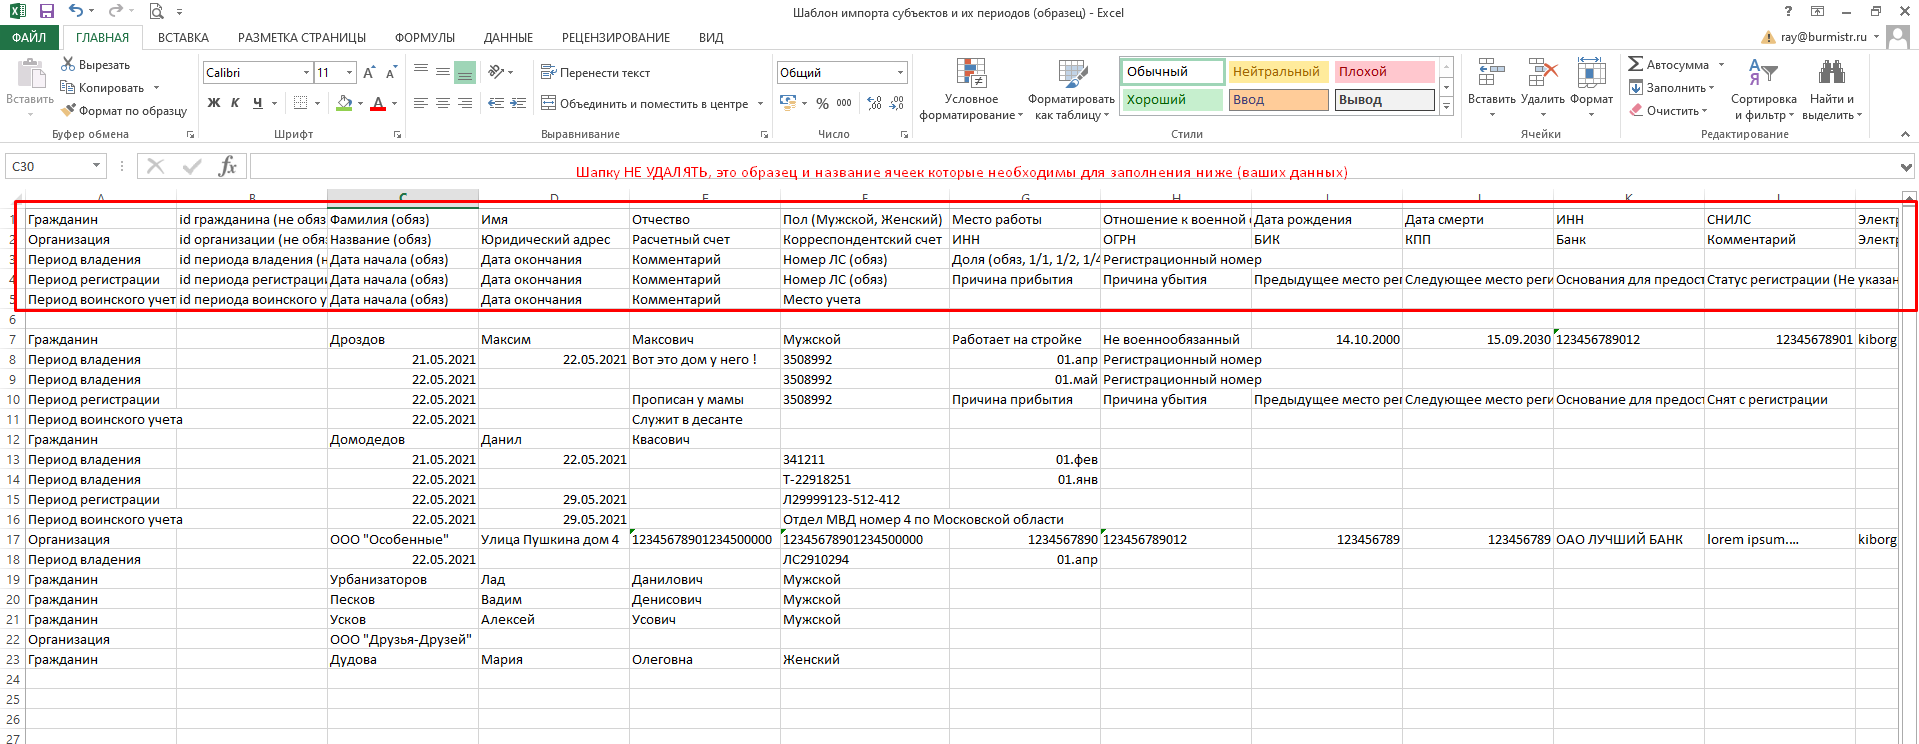Apply the Плохой red cell style
Image resolution: width=1919 pixels, height=744 pixels.
1384,72
